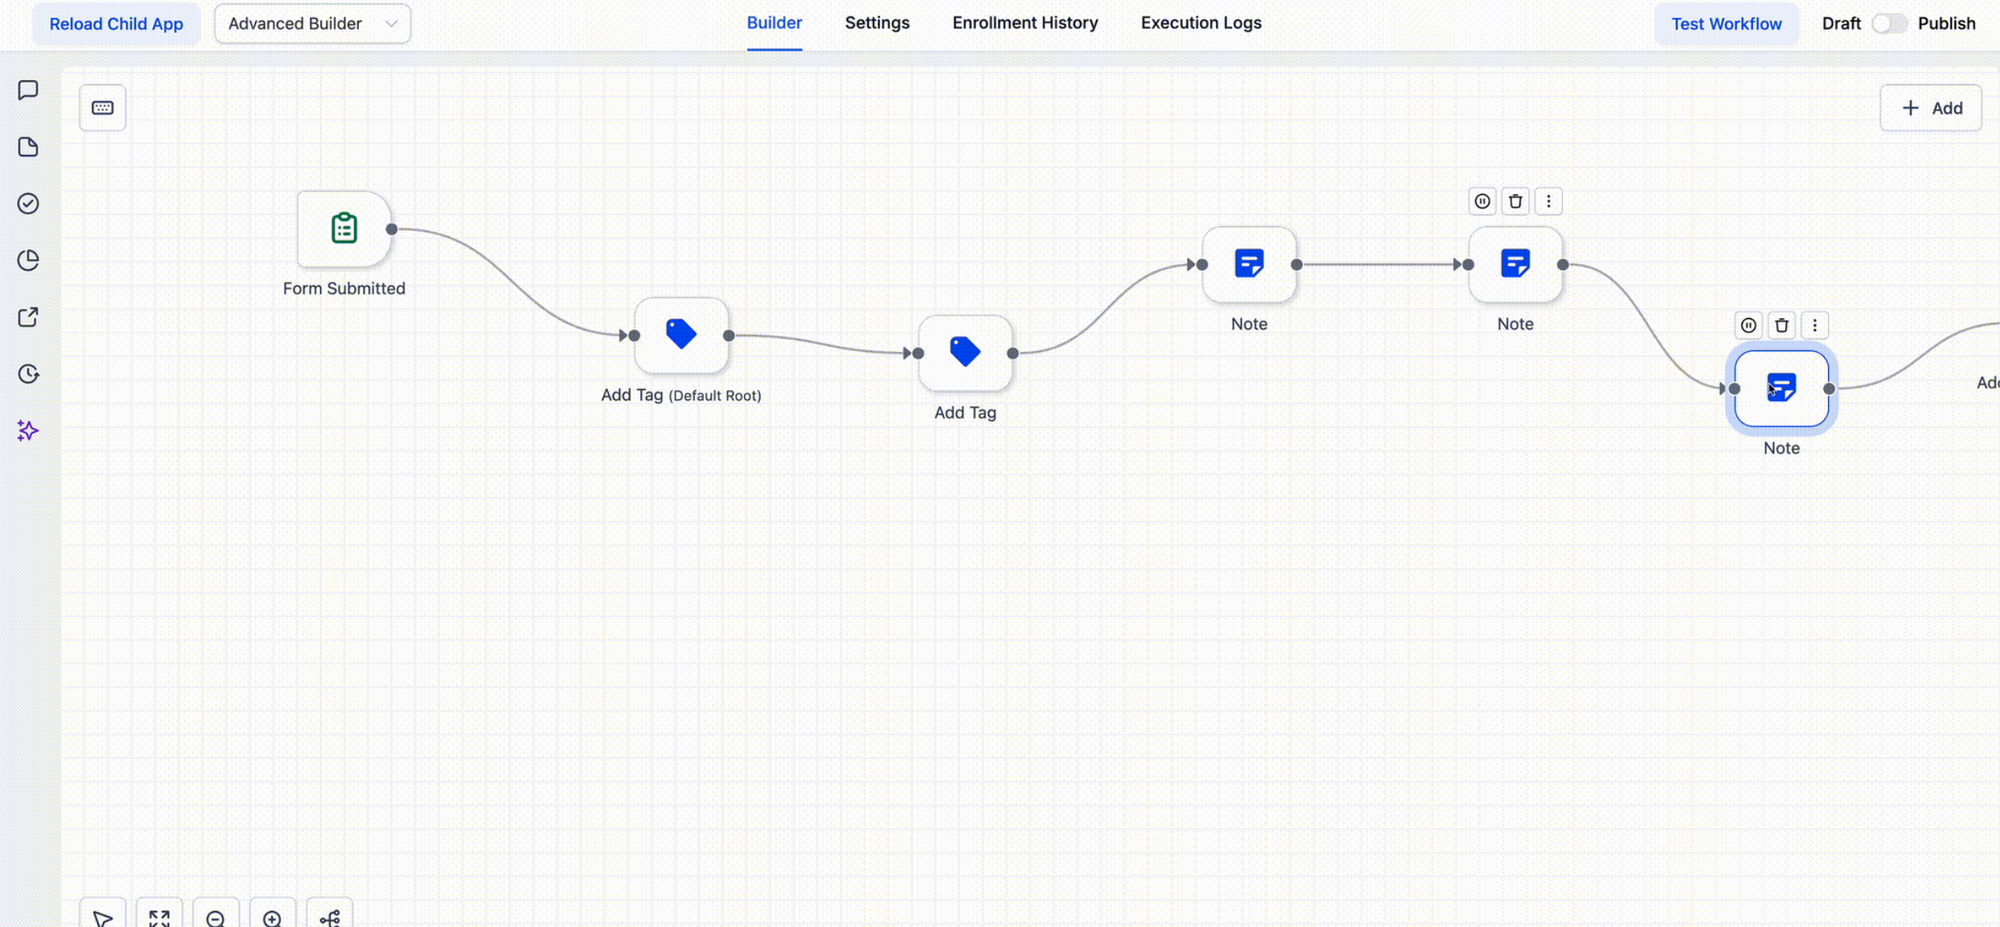Click the Add button on the canvas
2000x927 pixels.
pos(1931,108)
